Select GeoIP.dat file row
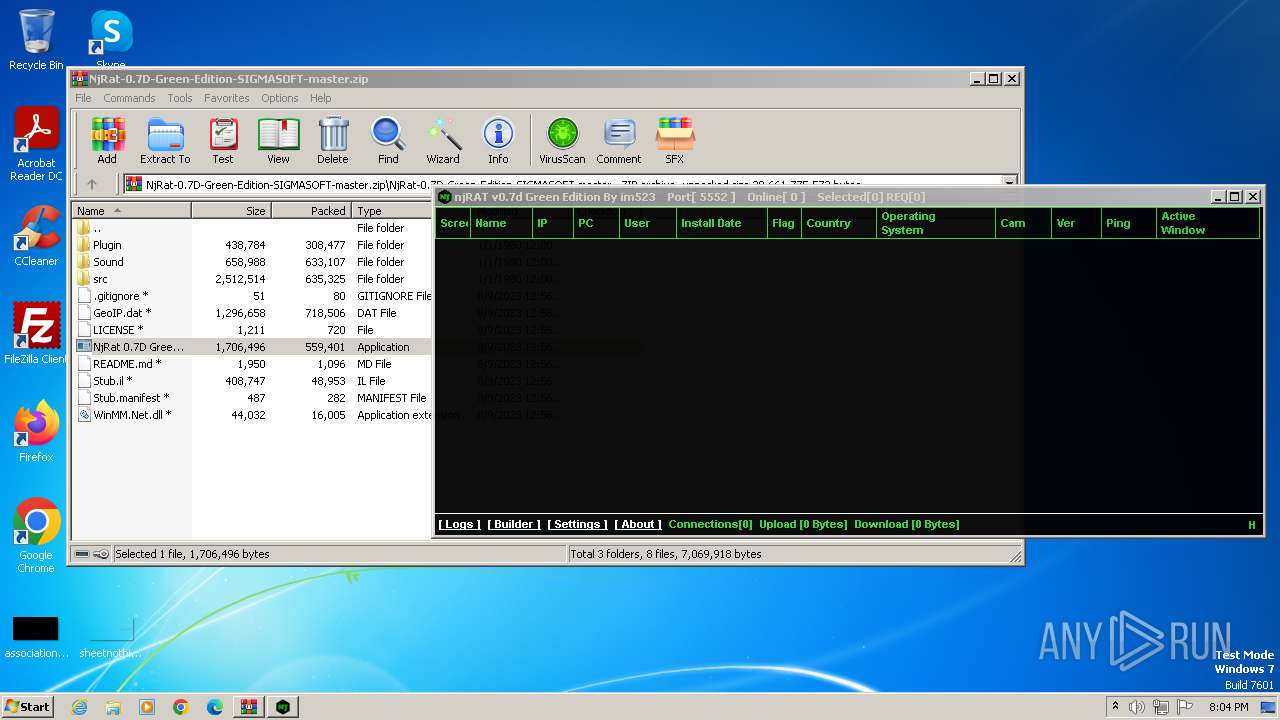The width and height of the screenshot is (1280, 720). [251, 313]
